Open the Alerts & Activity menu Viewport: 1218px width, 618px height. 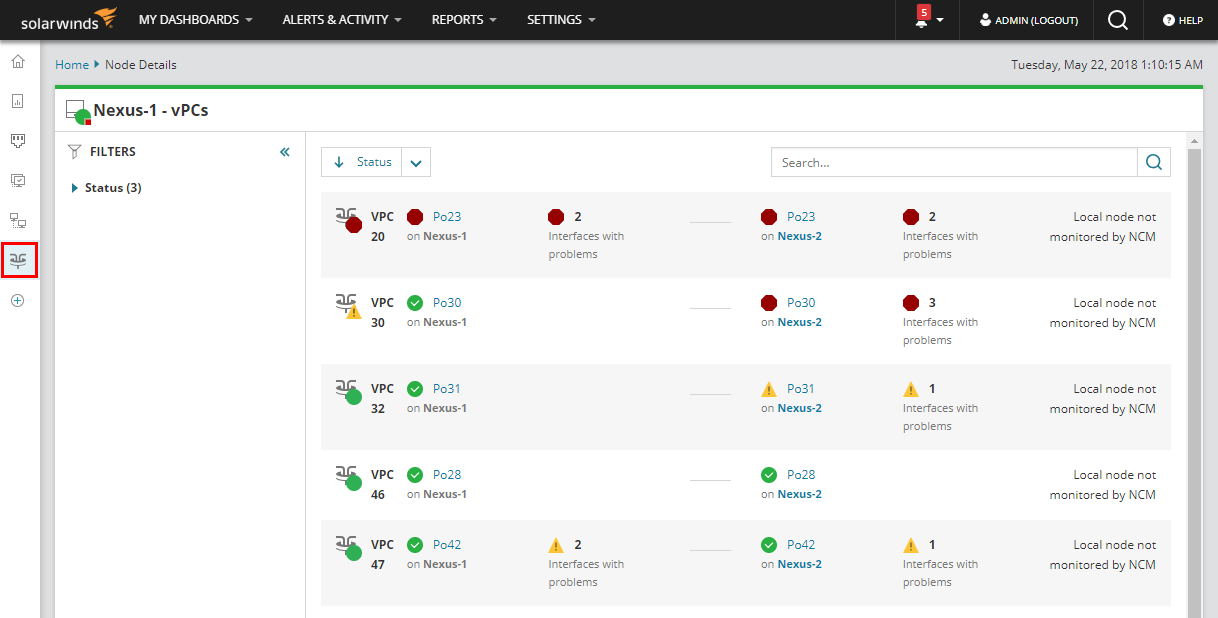tap(342, 20)
